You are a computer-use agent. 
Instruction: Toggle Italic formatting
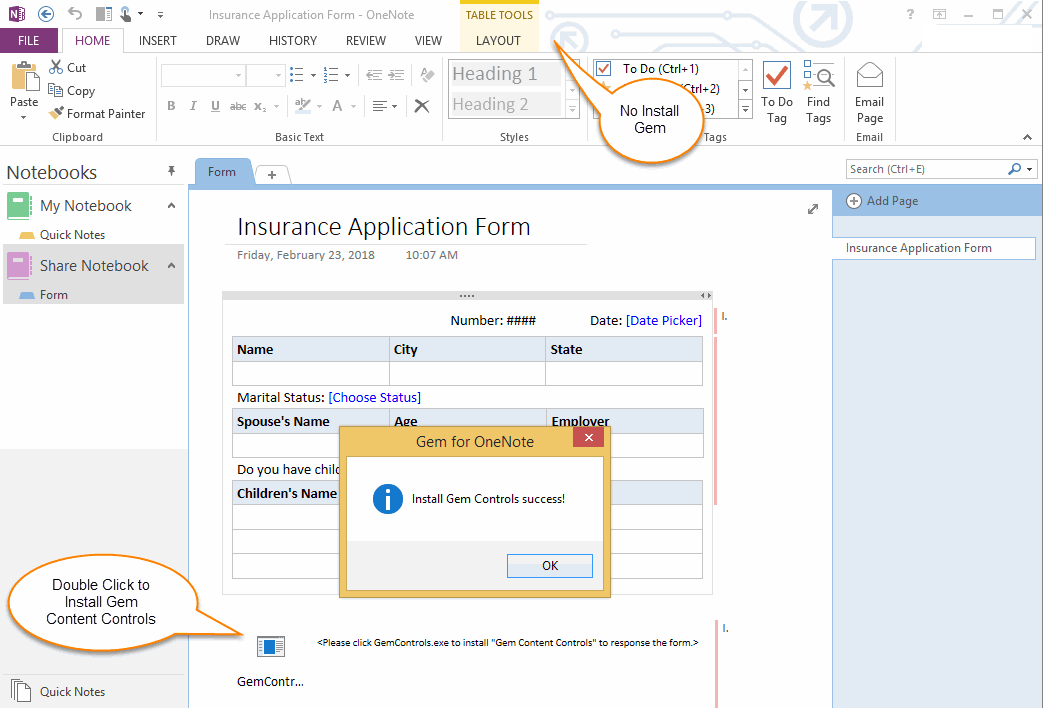pos(193,106)
